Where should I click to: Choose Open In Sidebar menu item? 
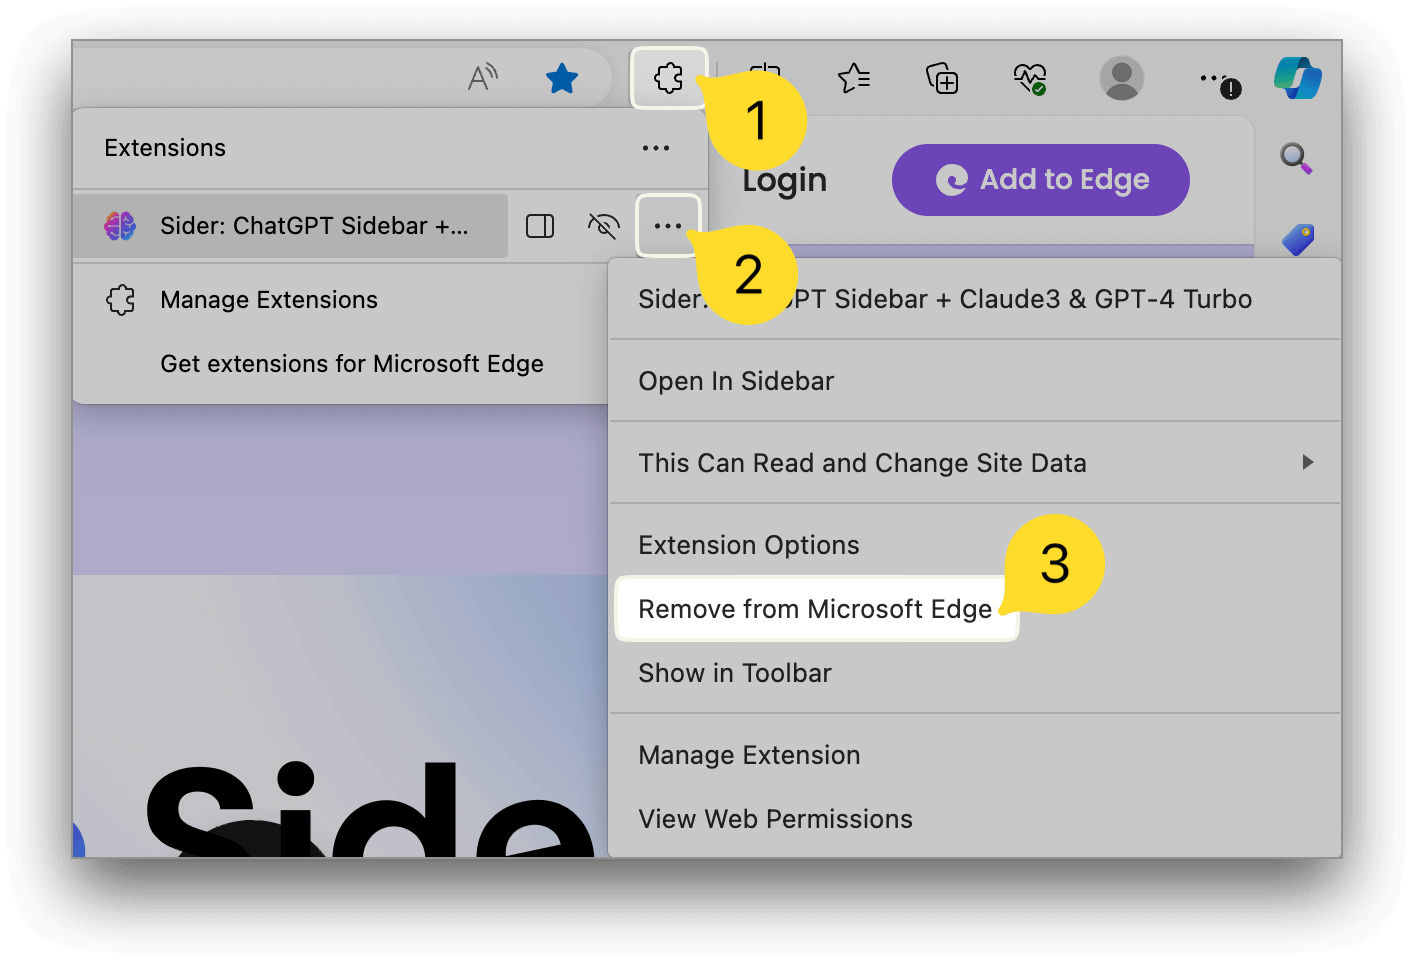click(x=975, y=381)
